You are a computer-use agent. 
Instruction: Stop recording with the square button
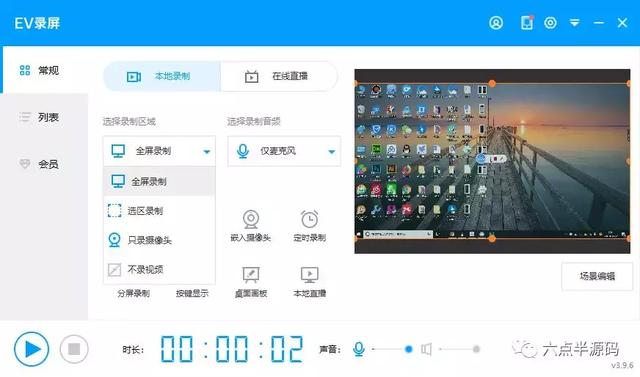pyautogui.click(x=74, y=349)
